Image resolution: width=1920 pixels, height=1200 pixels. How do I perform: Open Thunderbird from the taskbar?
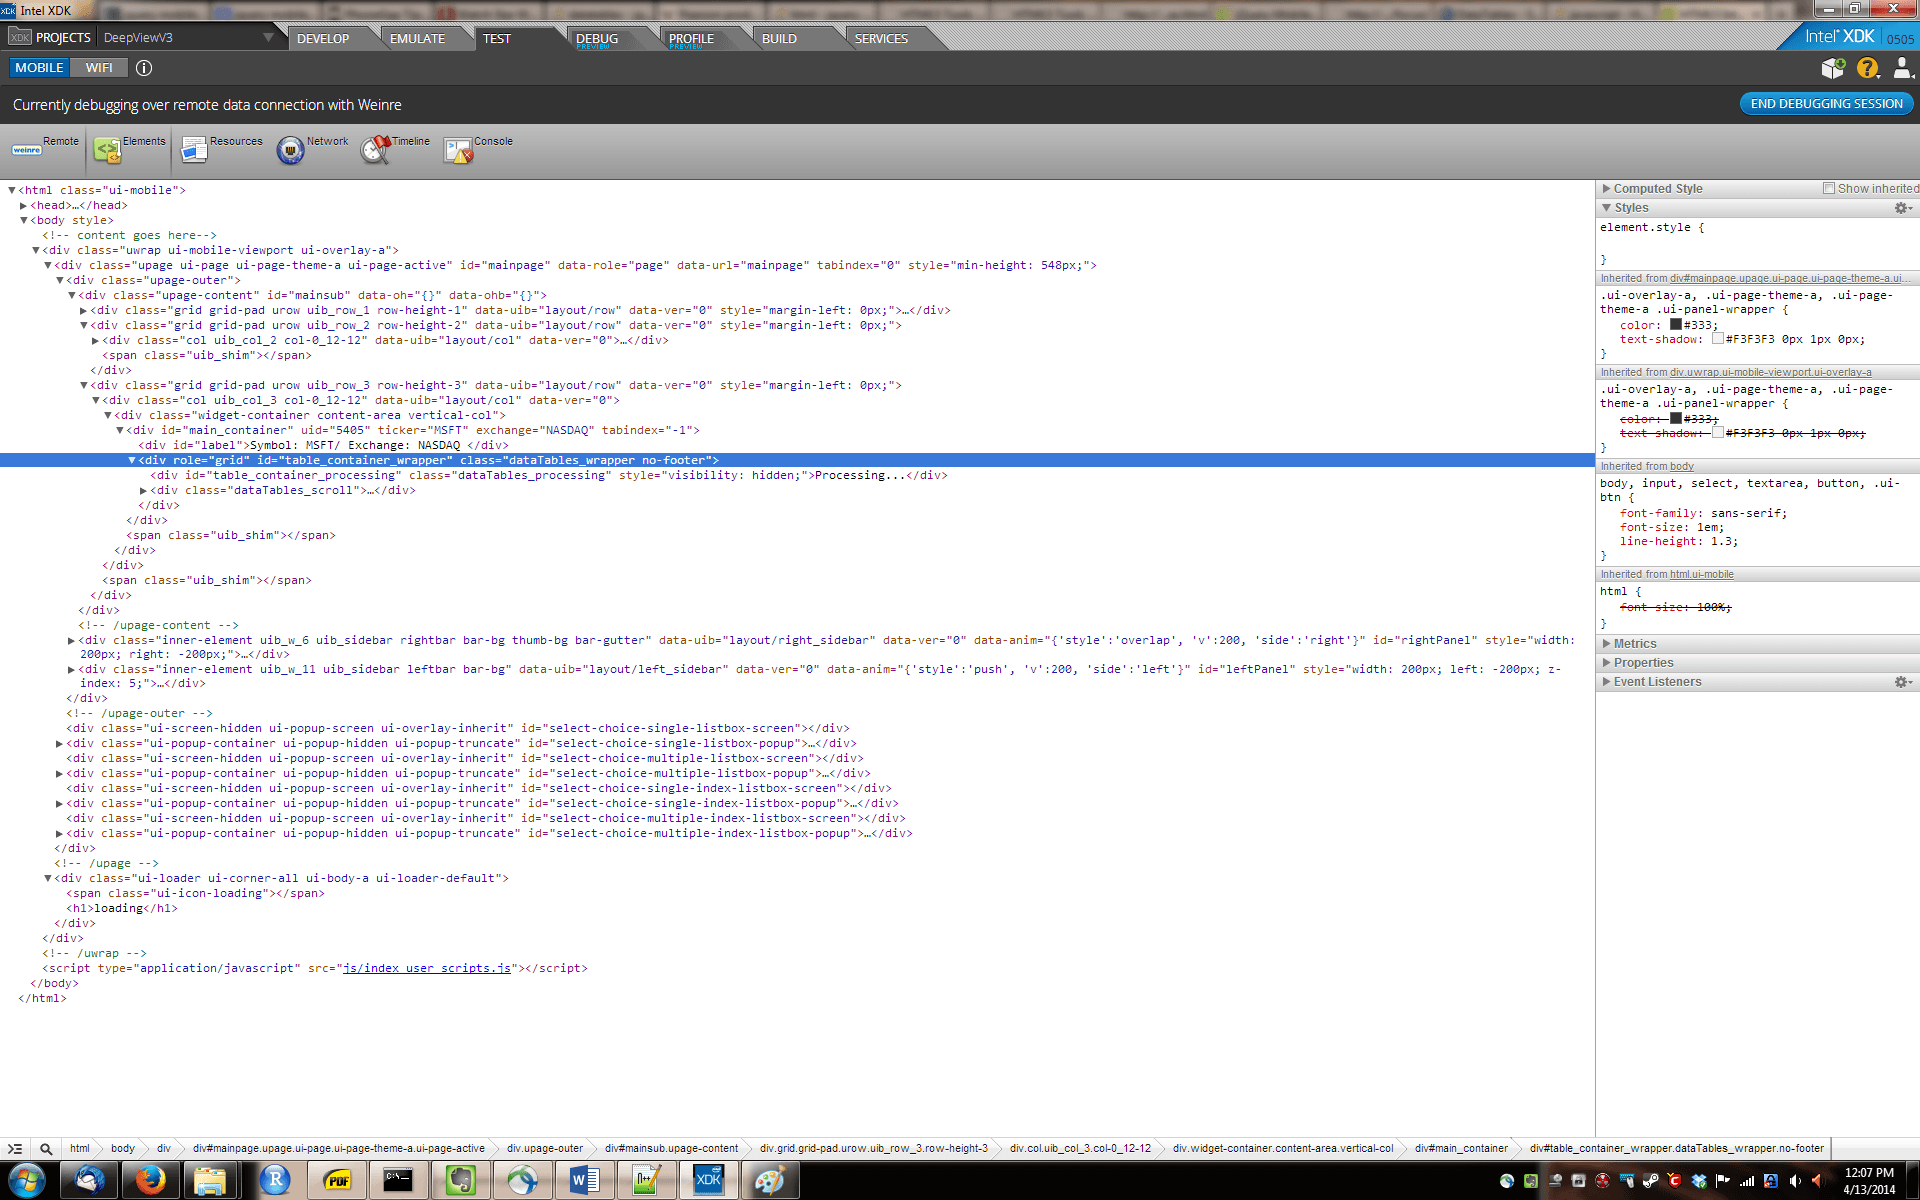pos(89,1181)
